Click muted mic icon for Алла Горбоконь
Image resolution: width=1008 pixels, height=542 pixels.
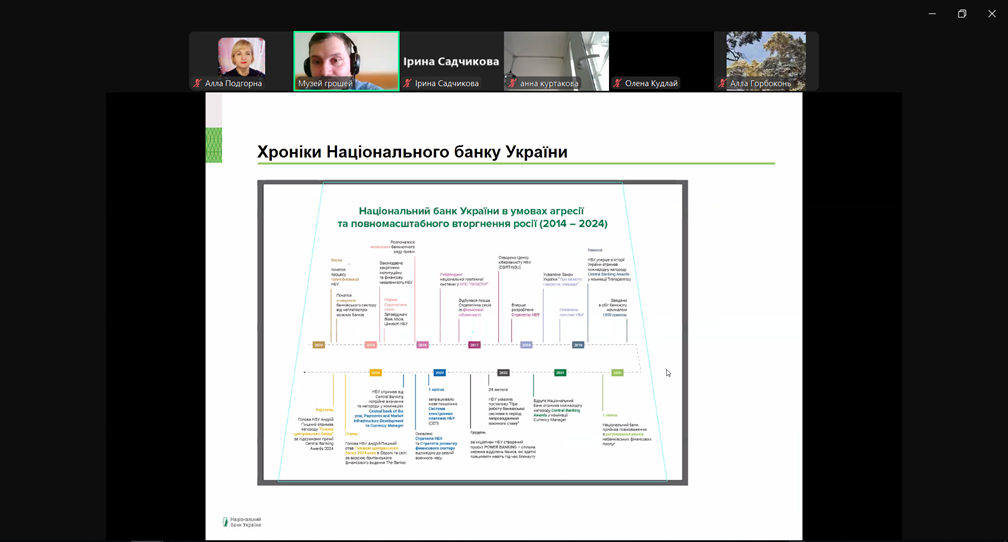(x=723, y=84)
